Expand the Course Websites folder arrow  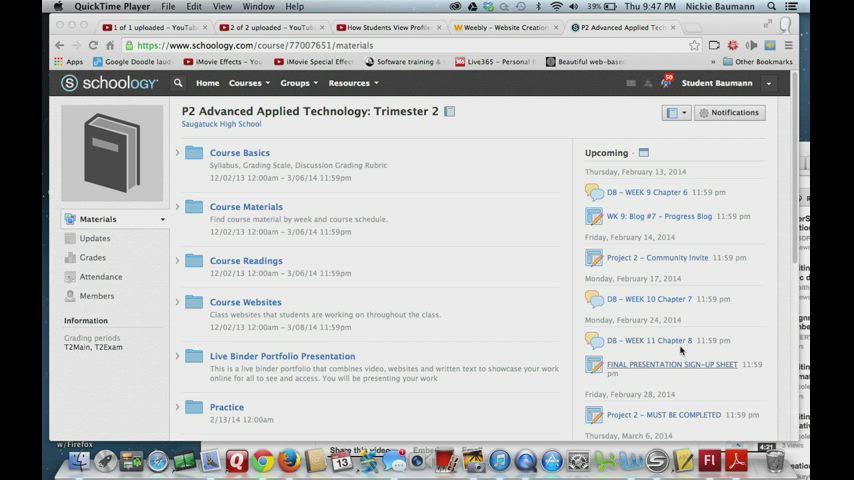pos(178,302)
